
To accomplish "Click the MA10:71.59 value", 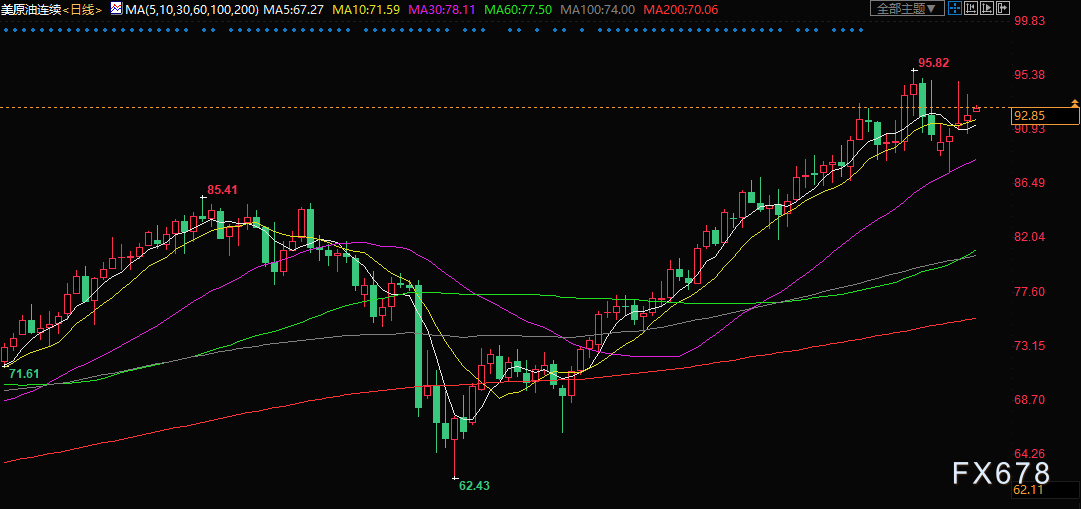I will [x=366, y=10].
